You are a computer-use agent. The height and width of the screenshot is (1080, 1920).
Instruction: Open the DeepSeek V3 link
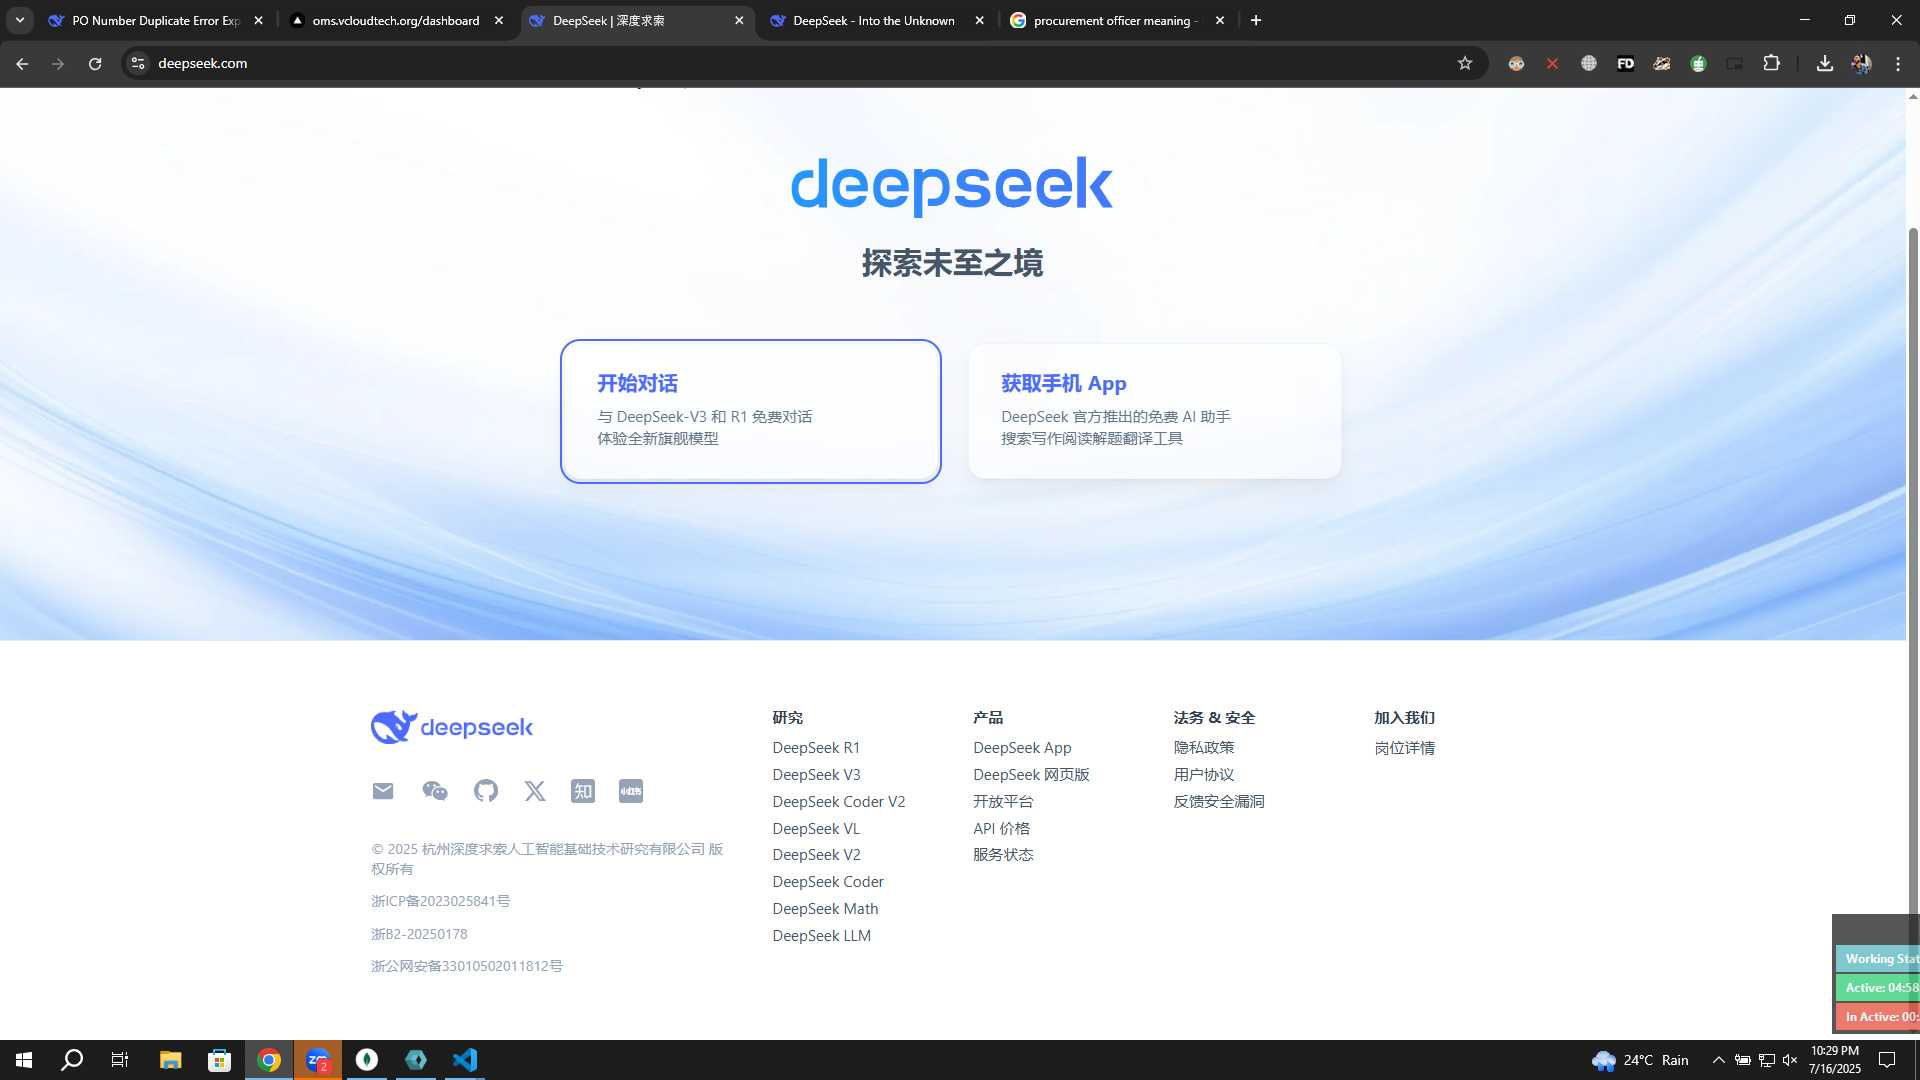tap(816, 775)
